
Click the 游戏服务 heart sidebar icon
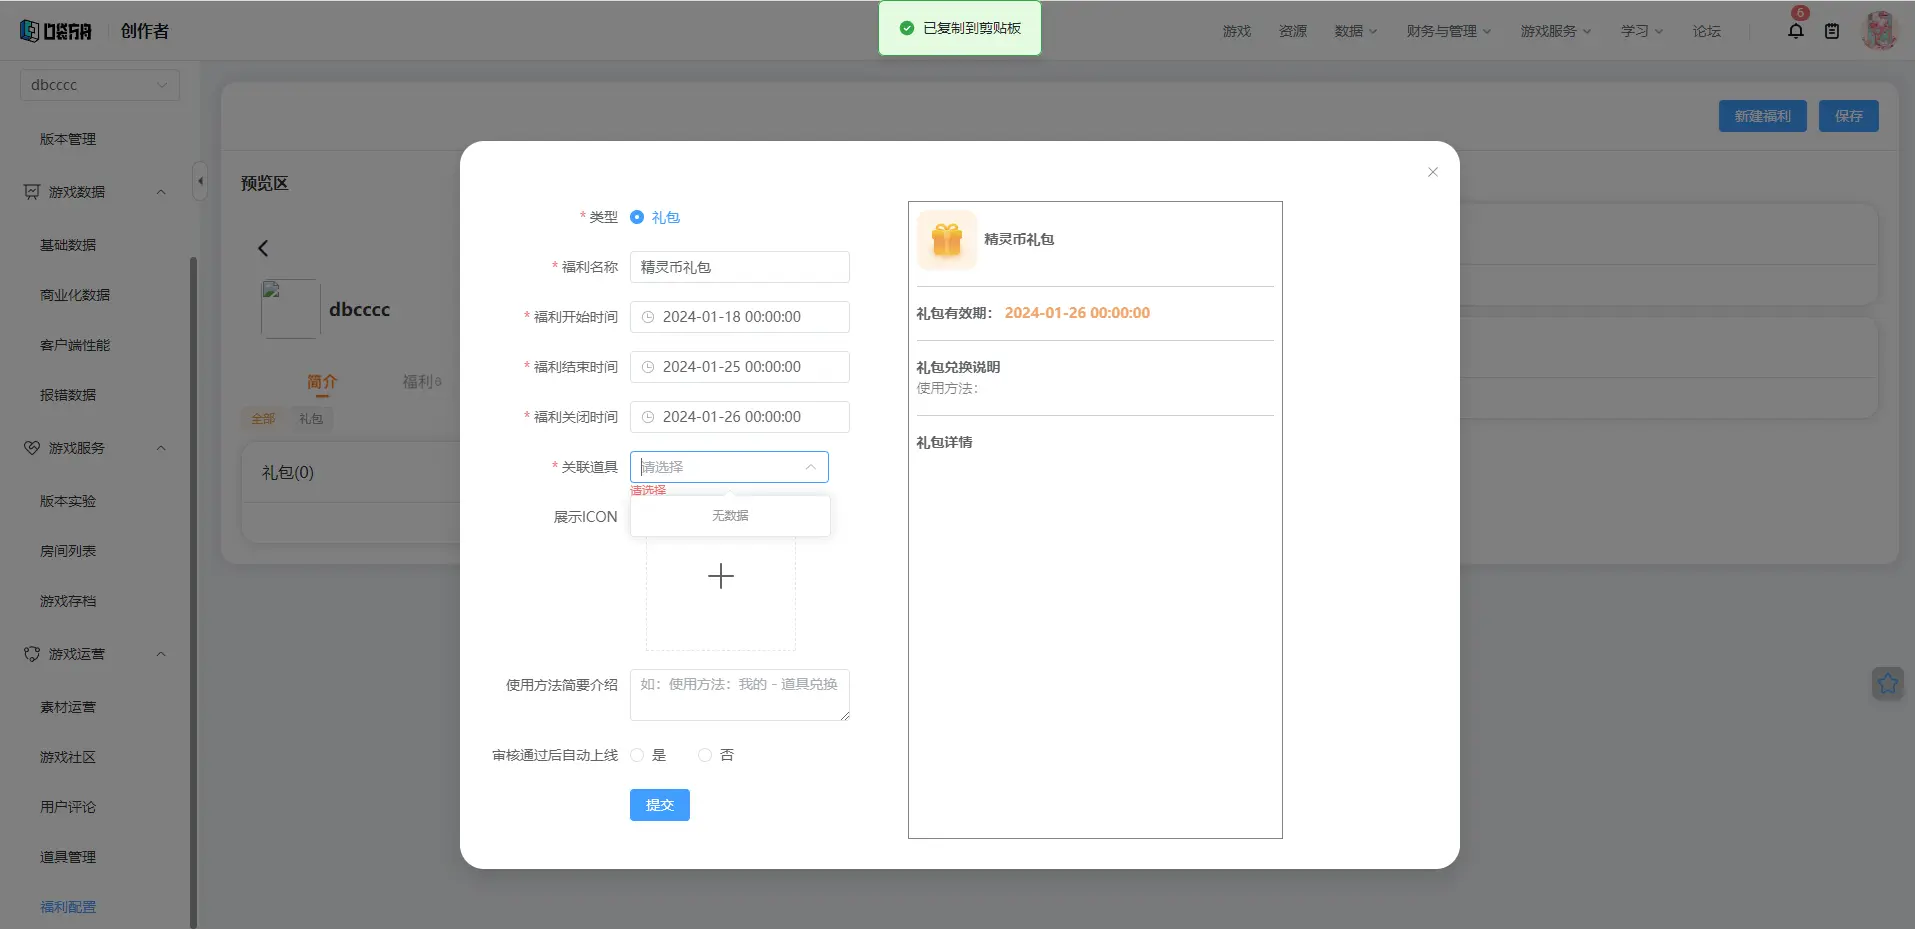tap(32, 448)
